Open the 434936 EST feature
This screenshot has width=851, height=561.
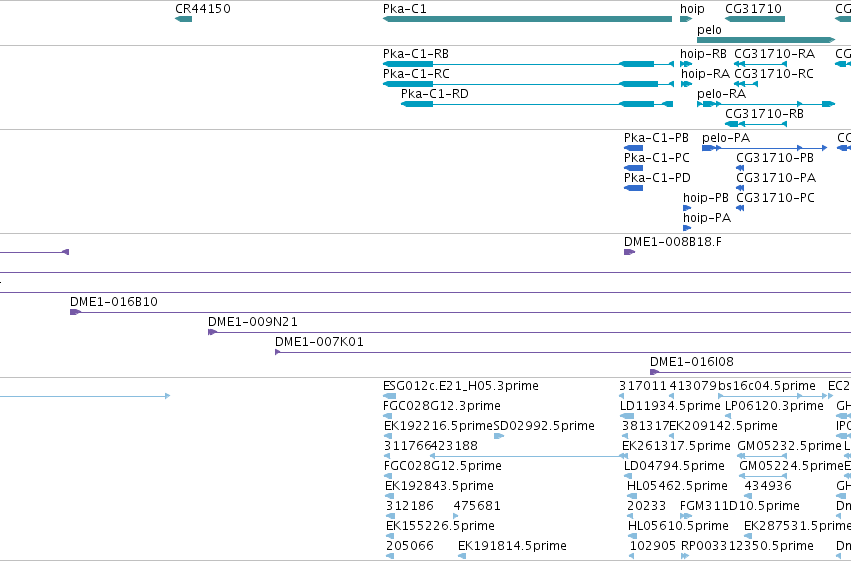pos(748,496)
